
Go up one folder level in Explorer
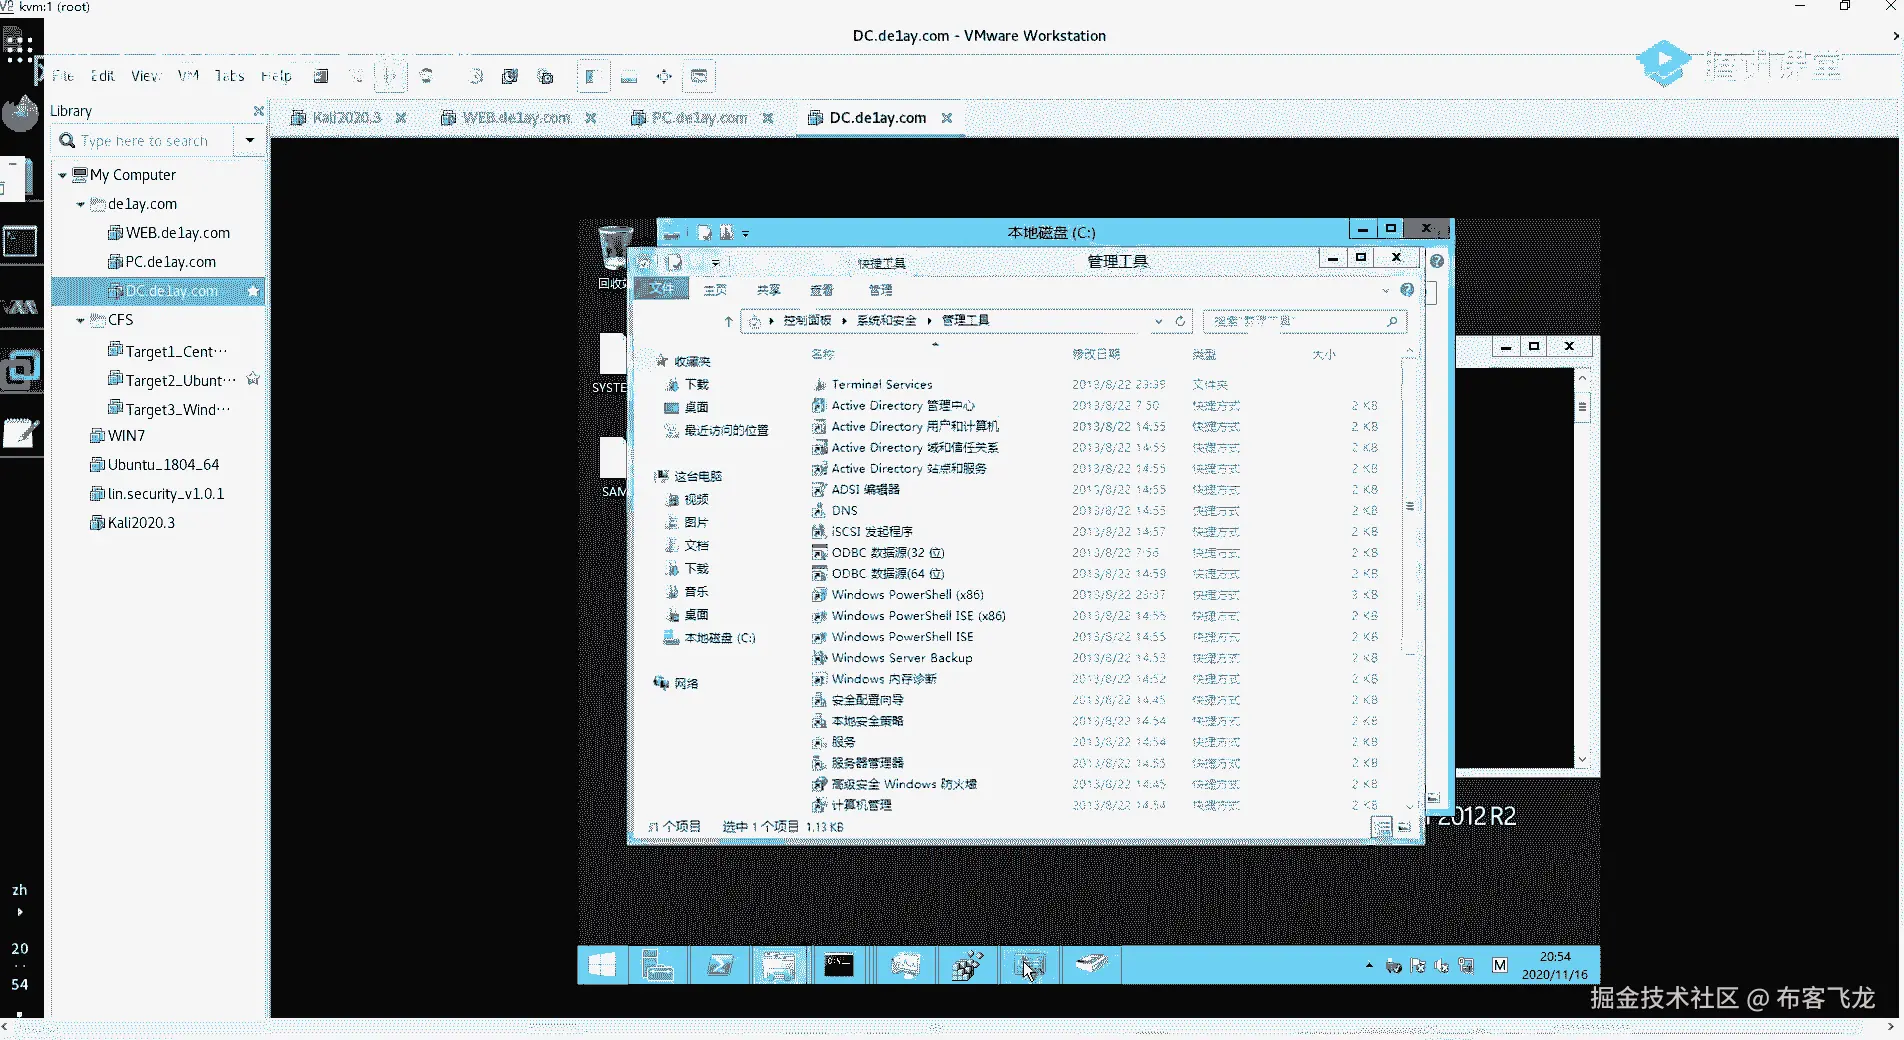tap(728, 321)
